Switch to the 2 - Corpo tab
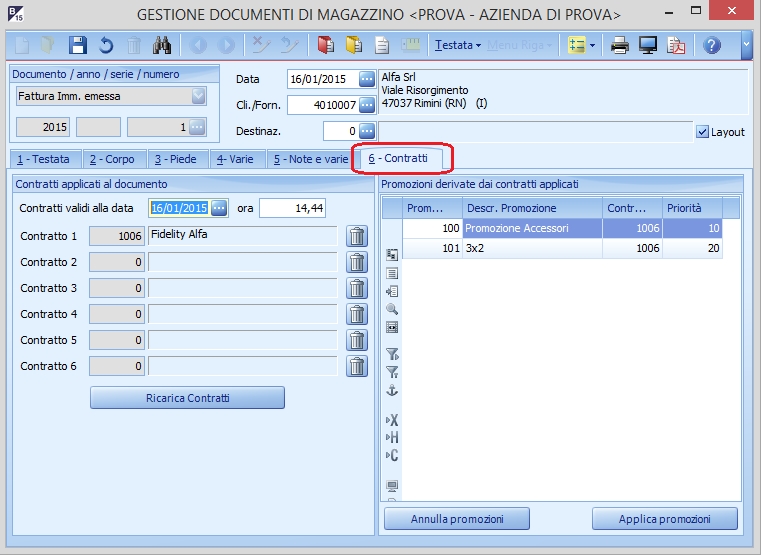This screenshot has width=761, height=555. pyautogui.click(x=113, y=159)
